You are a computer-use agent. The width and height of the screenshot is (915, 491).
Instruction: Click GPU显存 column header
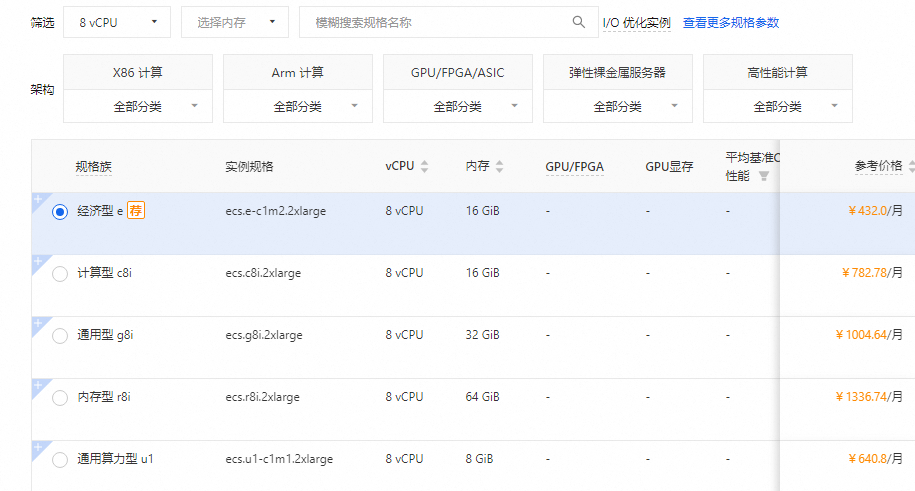(x=669, y=166)
